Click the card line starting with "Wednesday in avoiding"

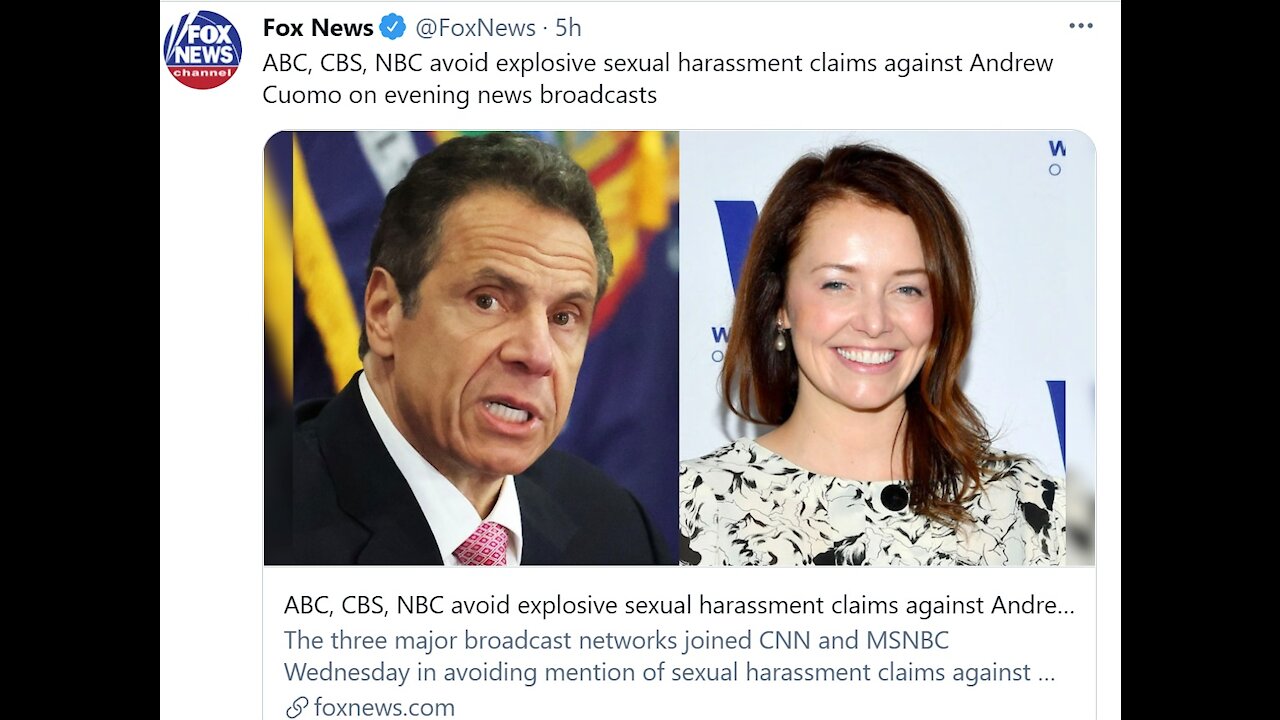click(669, 673)
